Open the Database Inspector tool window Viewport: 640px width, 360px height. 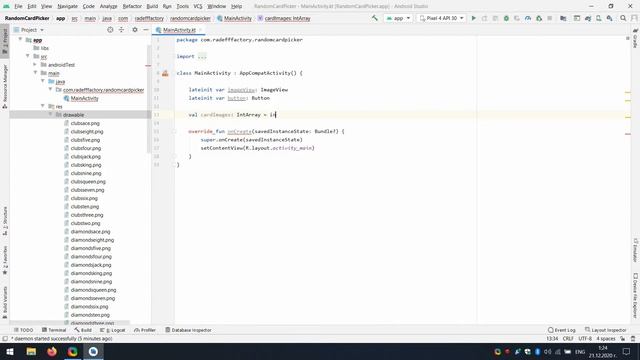tap(189, 330)
